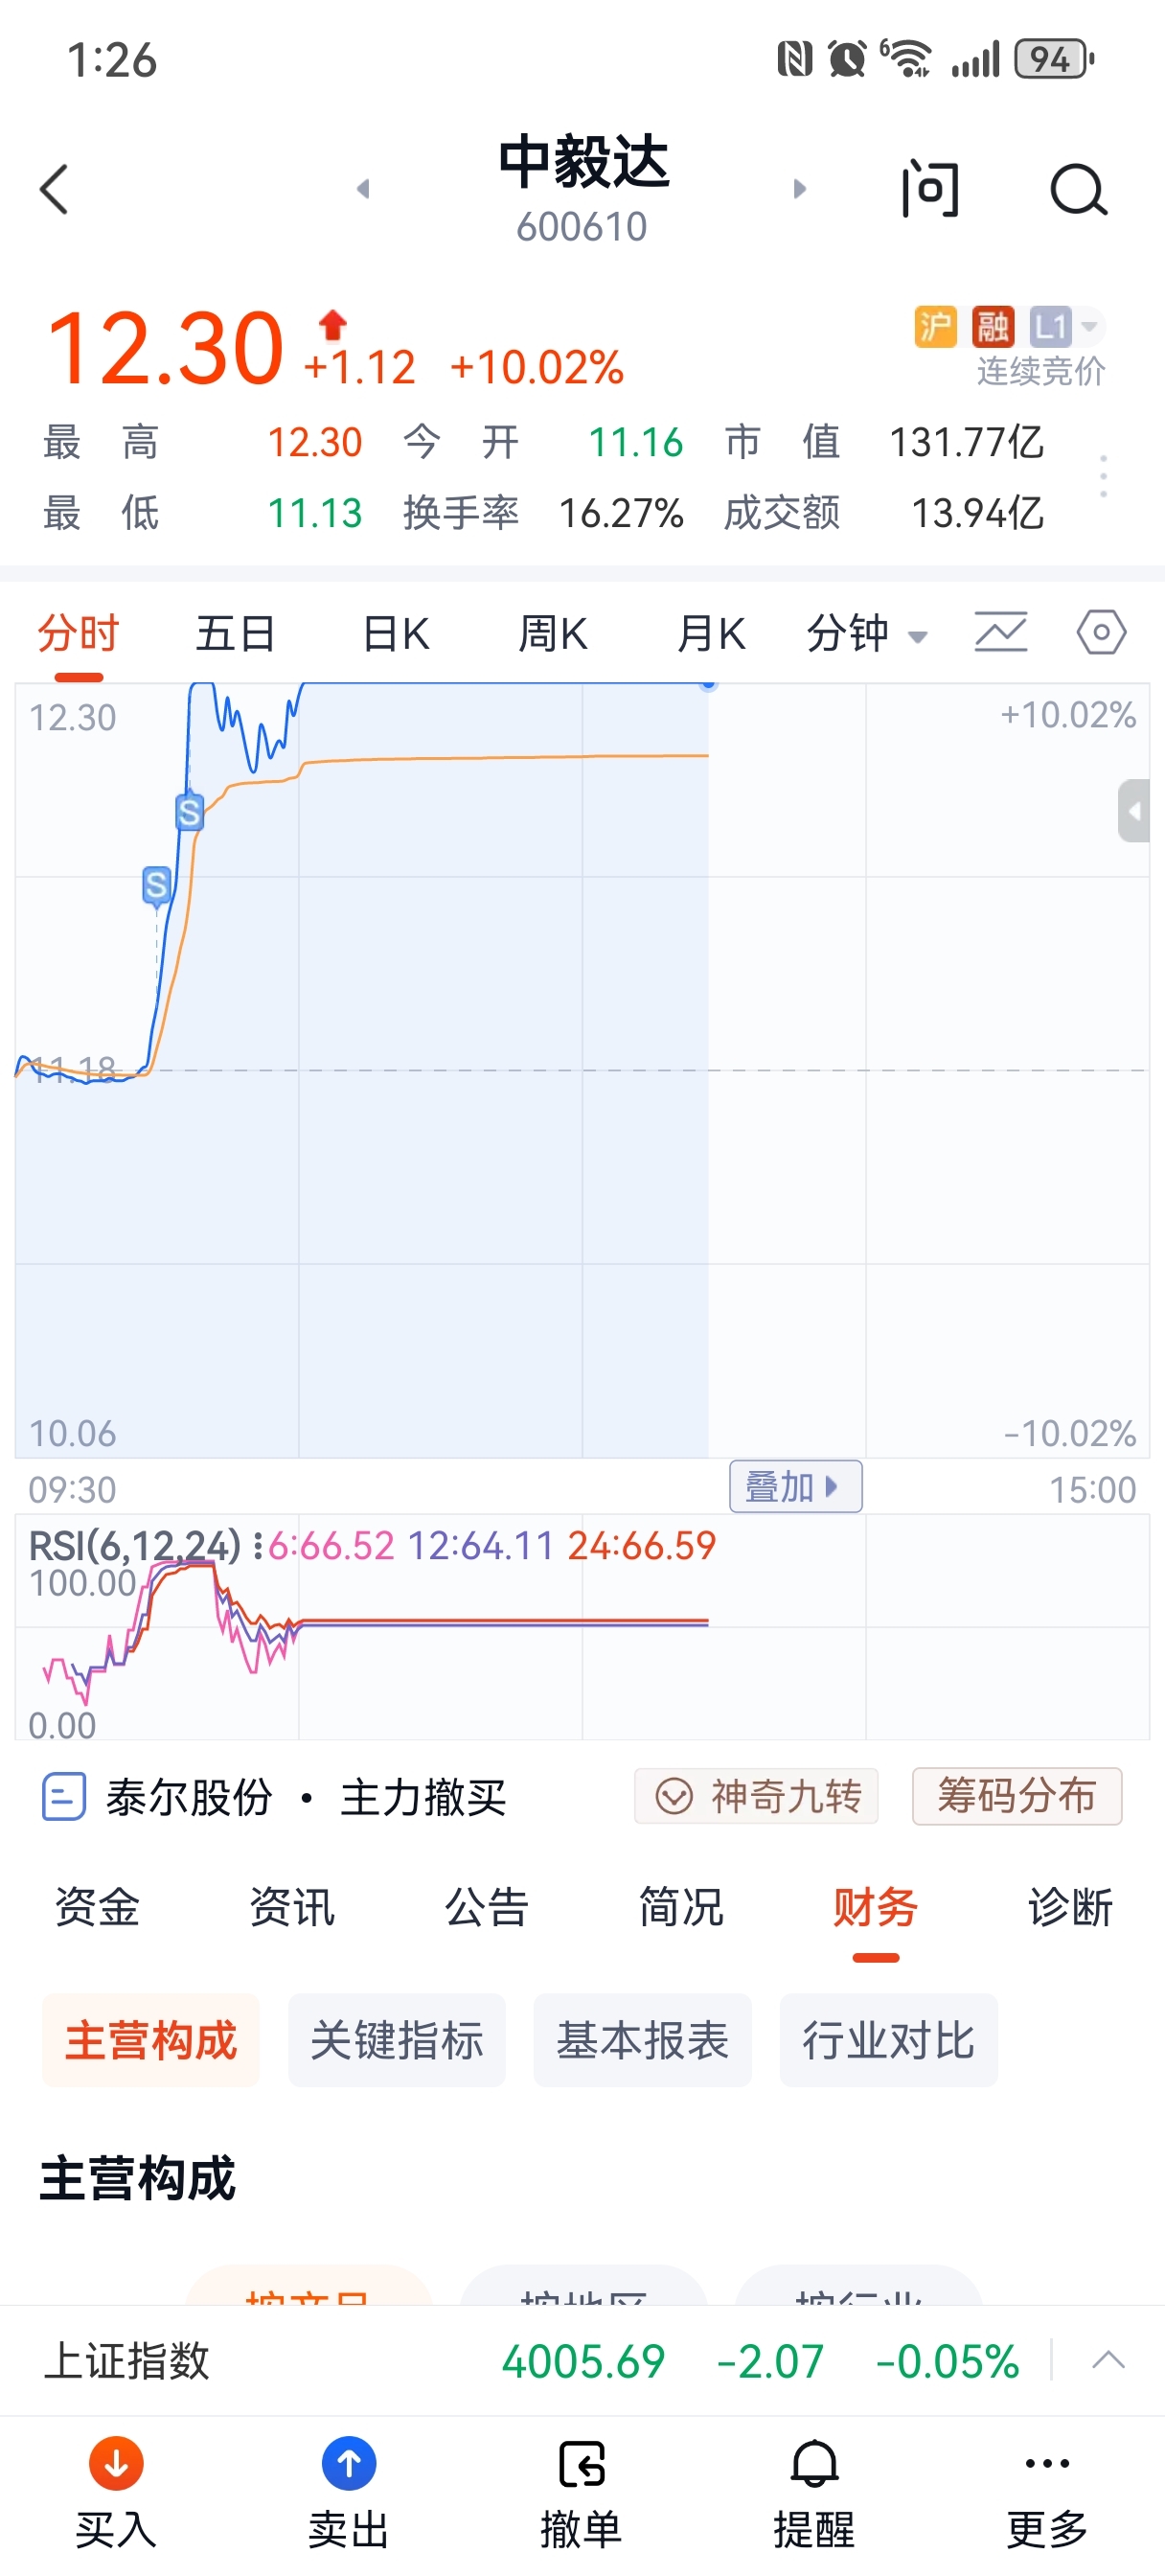Open the 分钟 interval dropdown
The height and width of the screenshot is (2576, 1165).
[x=866, y=633]
